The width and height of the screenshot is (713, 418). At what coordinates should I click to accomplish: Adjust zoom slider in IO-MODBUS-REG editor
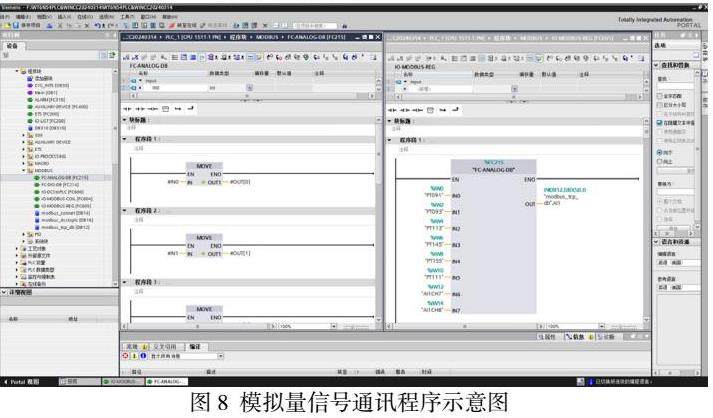pos(624,326)
